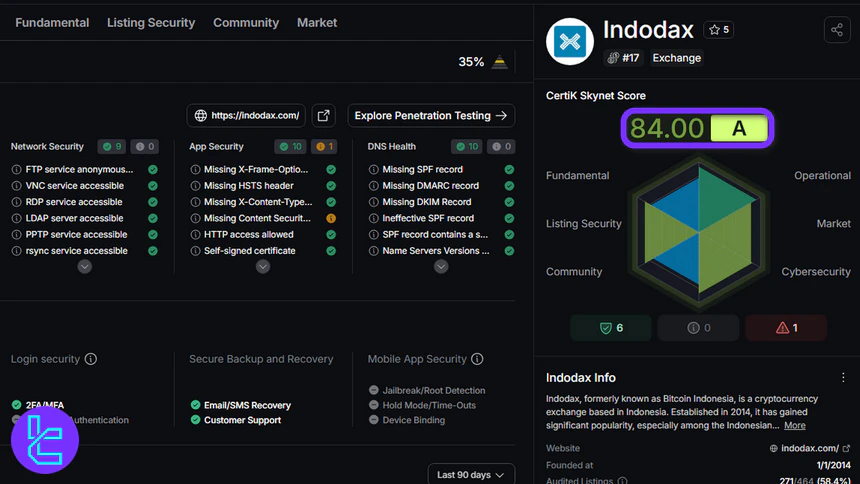Click the share icon button
The height and width of the screenshot is (484, 860).
click(837, 30)
